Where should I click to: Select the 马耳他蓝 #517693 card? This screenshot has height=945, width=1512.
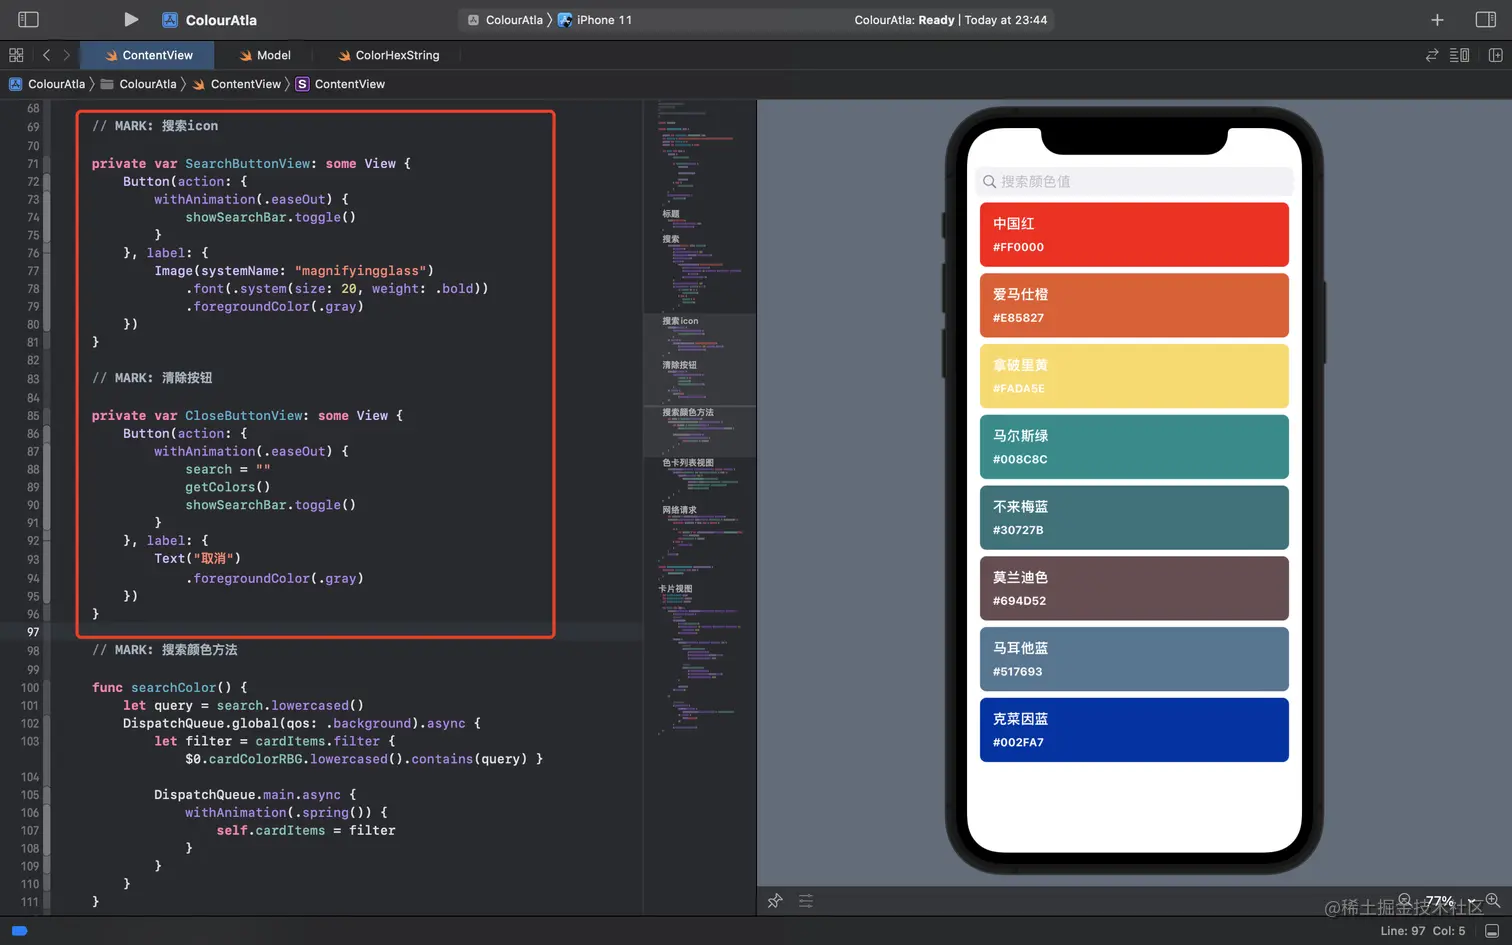click(x=1134, y=659)
